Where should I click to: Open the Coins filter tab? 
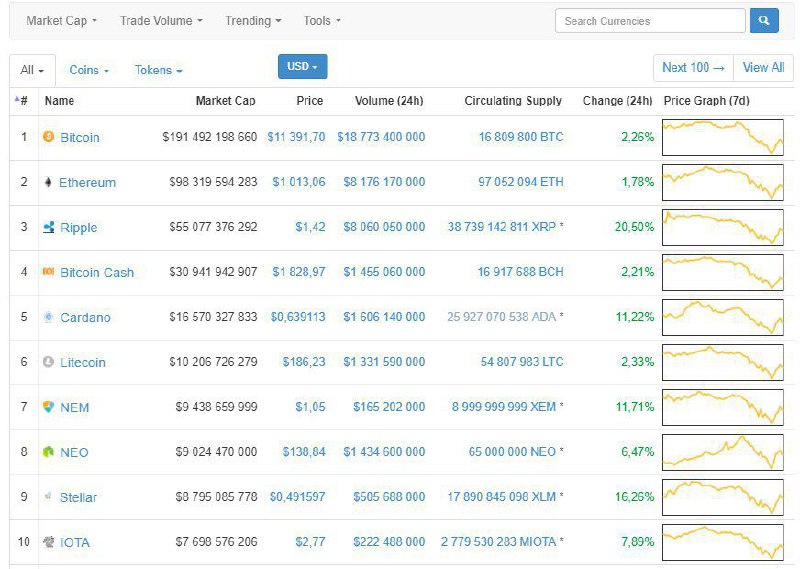tap(89, 70)
